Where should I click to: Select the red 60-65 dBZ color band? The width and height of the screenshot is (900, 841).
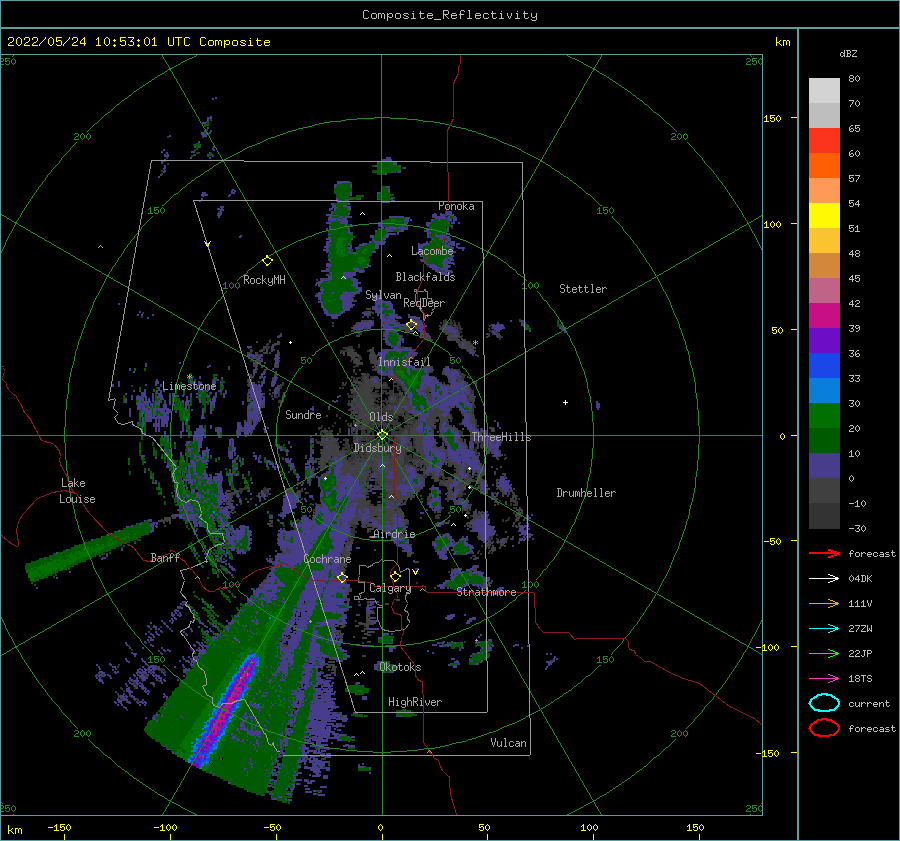(824, 141)
